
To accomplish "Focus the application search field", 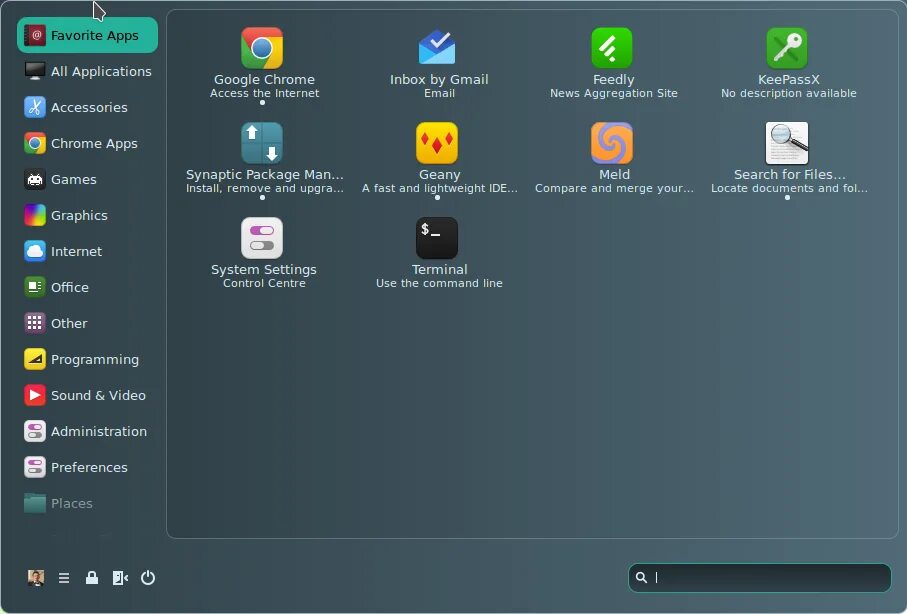I will pyautogui.click(x=759, y=578).
